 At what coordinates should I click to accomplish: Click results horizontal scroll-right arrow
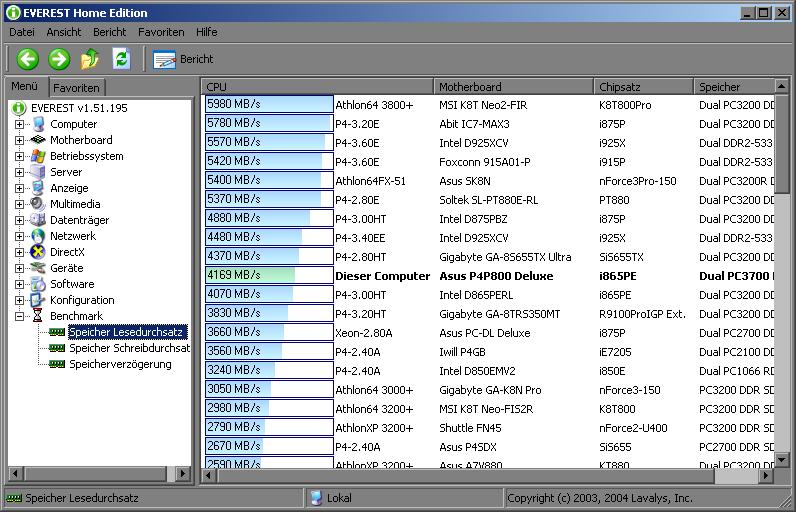(766, 476)
